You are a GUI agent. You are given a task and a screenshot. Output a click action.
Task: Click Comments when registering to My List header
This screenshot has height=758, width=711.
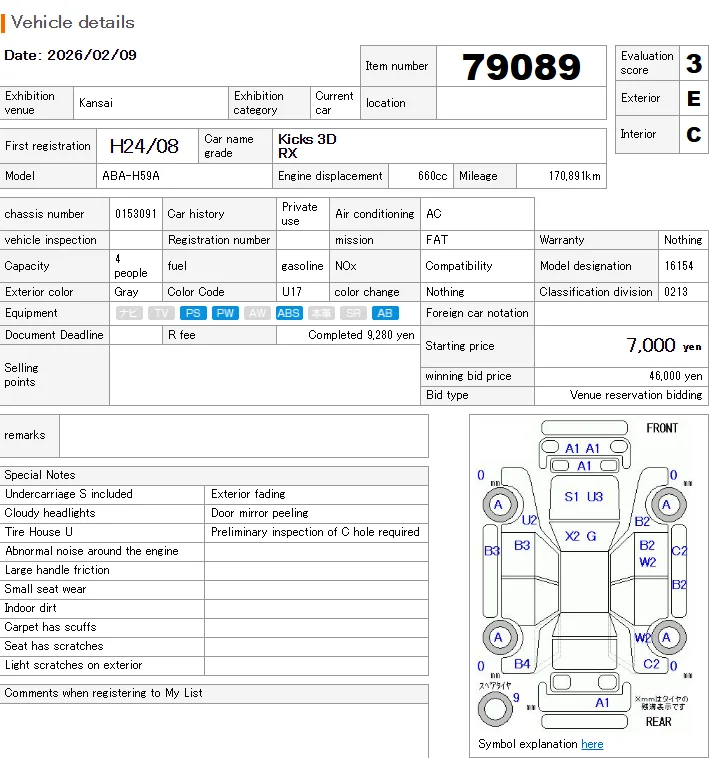coord(214,693)
